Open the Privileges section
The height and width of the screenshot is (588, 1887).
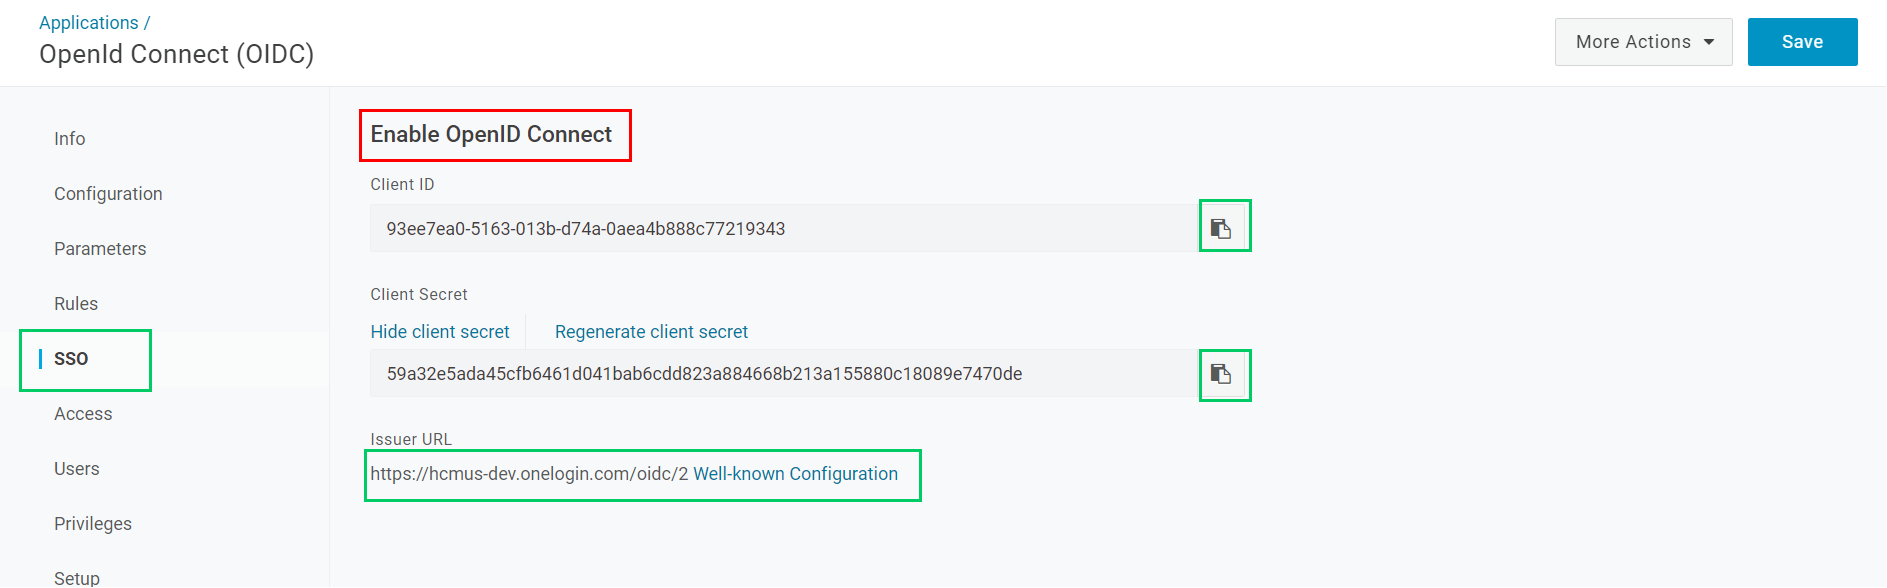(93, 524)
